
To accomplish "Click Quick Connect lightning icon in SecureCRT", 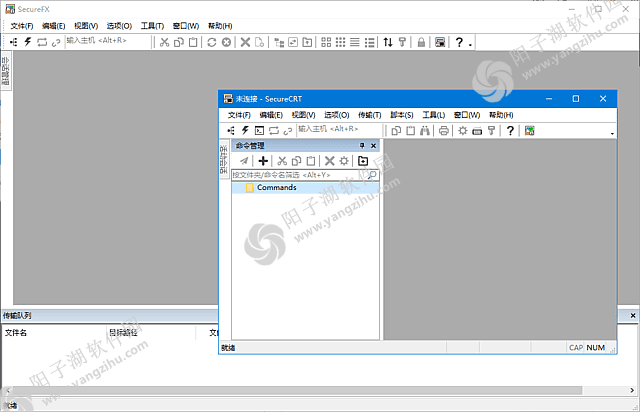I will tap(245, 131).
